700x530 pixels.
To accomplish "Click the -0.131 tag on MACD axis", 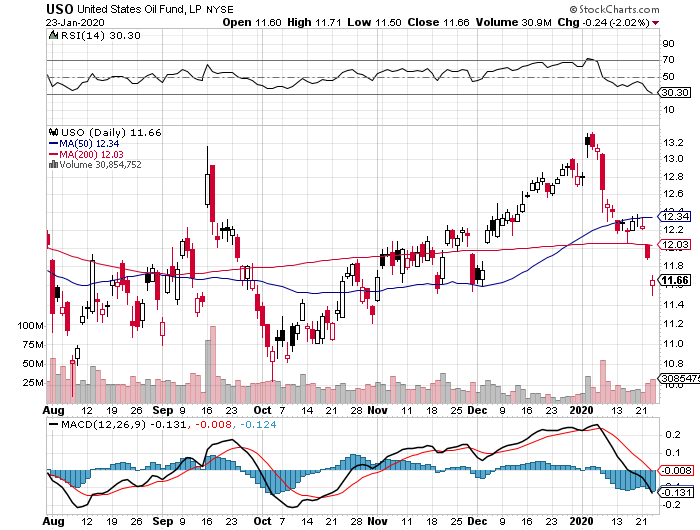I will pos(676,492).
